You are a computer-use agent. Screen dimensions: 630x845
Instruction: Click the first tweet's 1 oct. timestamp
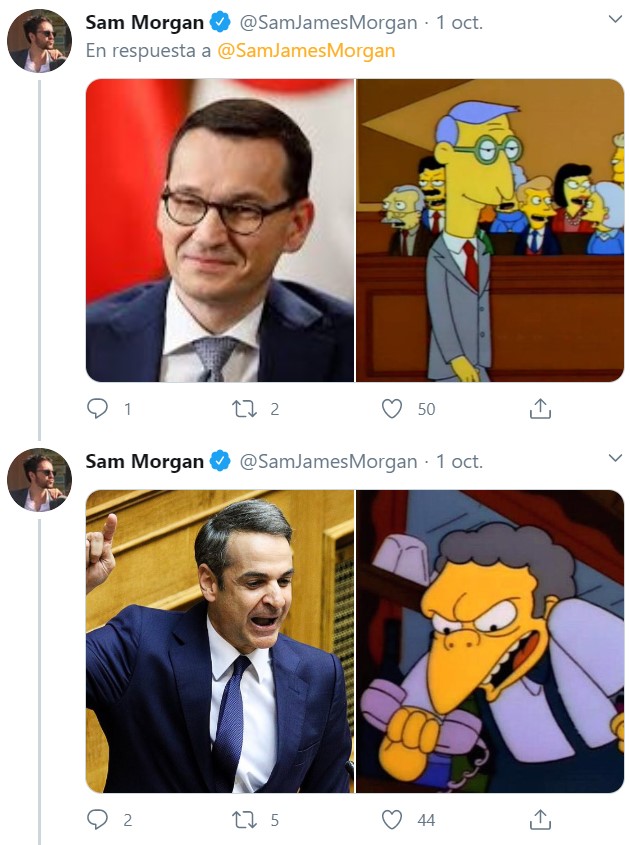[460, 22]
